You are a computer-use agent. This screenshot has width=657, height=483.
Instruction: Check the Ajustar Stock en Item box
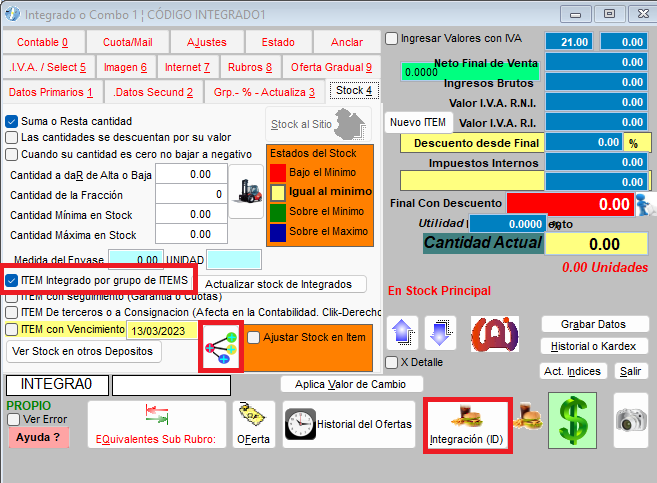[253, 337]
